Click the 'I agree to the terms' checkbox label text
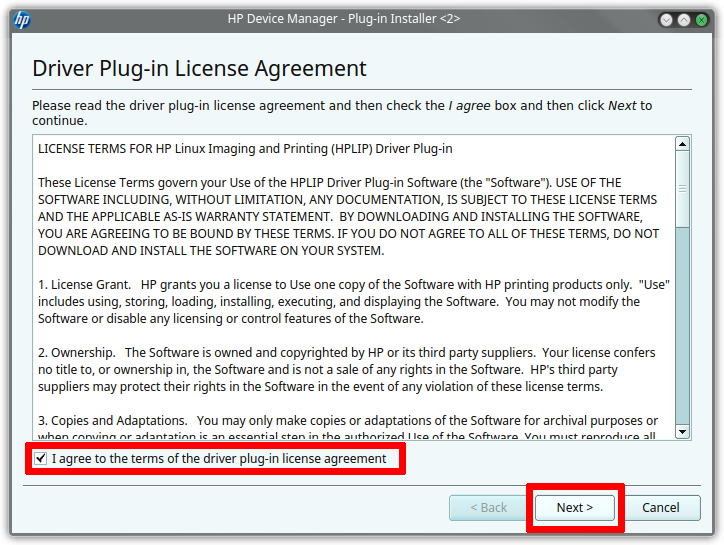Viewport: 724px width, 545px height. 219,458
